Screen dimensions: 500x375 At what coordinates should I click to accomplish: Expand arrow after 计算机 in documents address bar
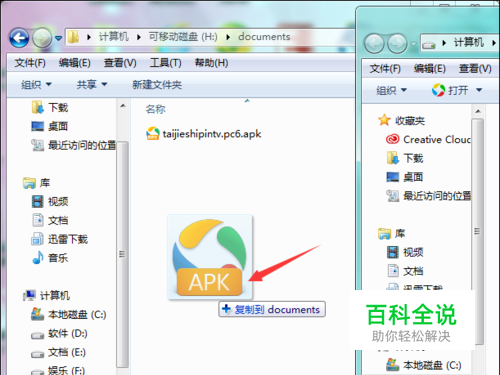(x=138, y=37)
